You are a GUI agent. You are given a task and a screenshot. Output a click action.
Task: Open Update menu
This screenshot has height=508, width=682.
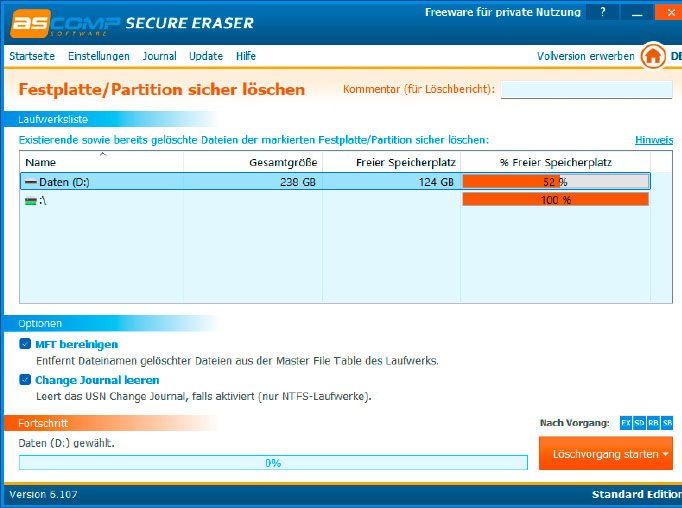(206, 56)
